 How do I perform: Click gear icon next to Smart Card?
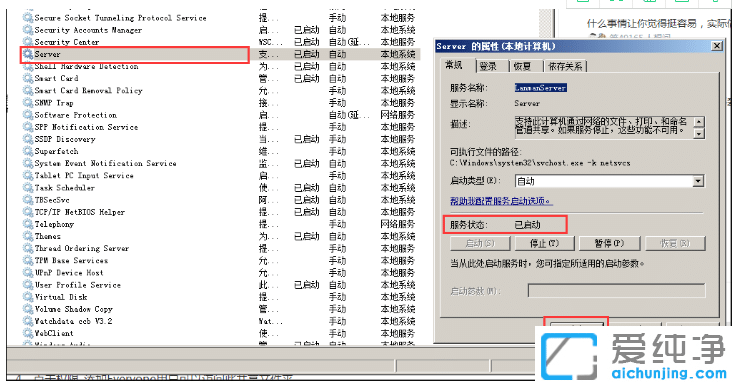click(28, 78)
